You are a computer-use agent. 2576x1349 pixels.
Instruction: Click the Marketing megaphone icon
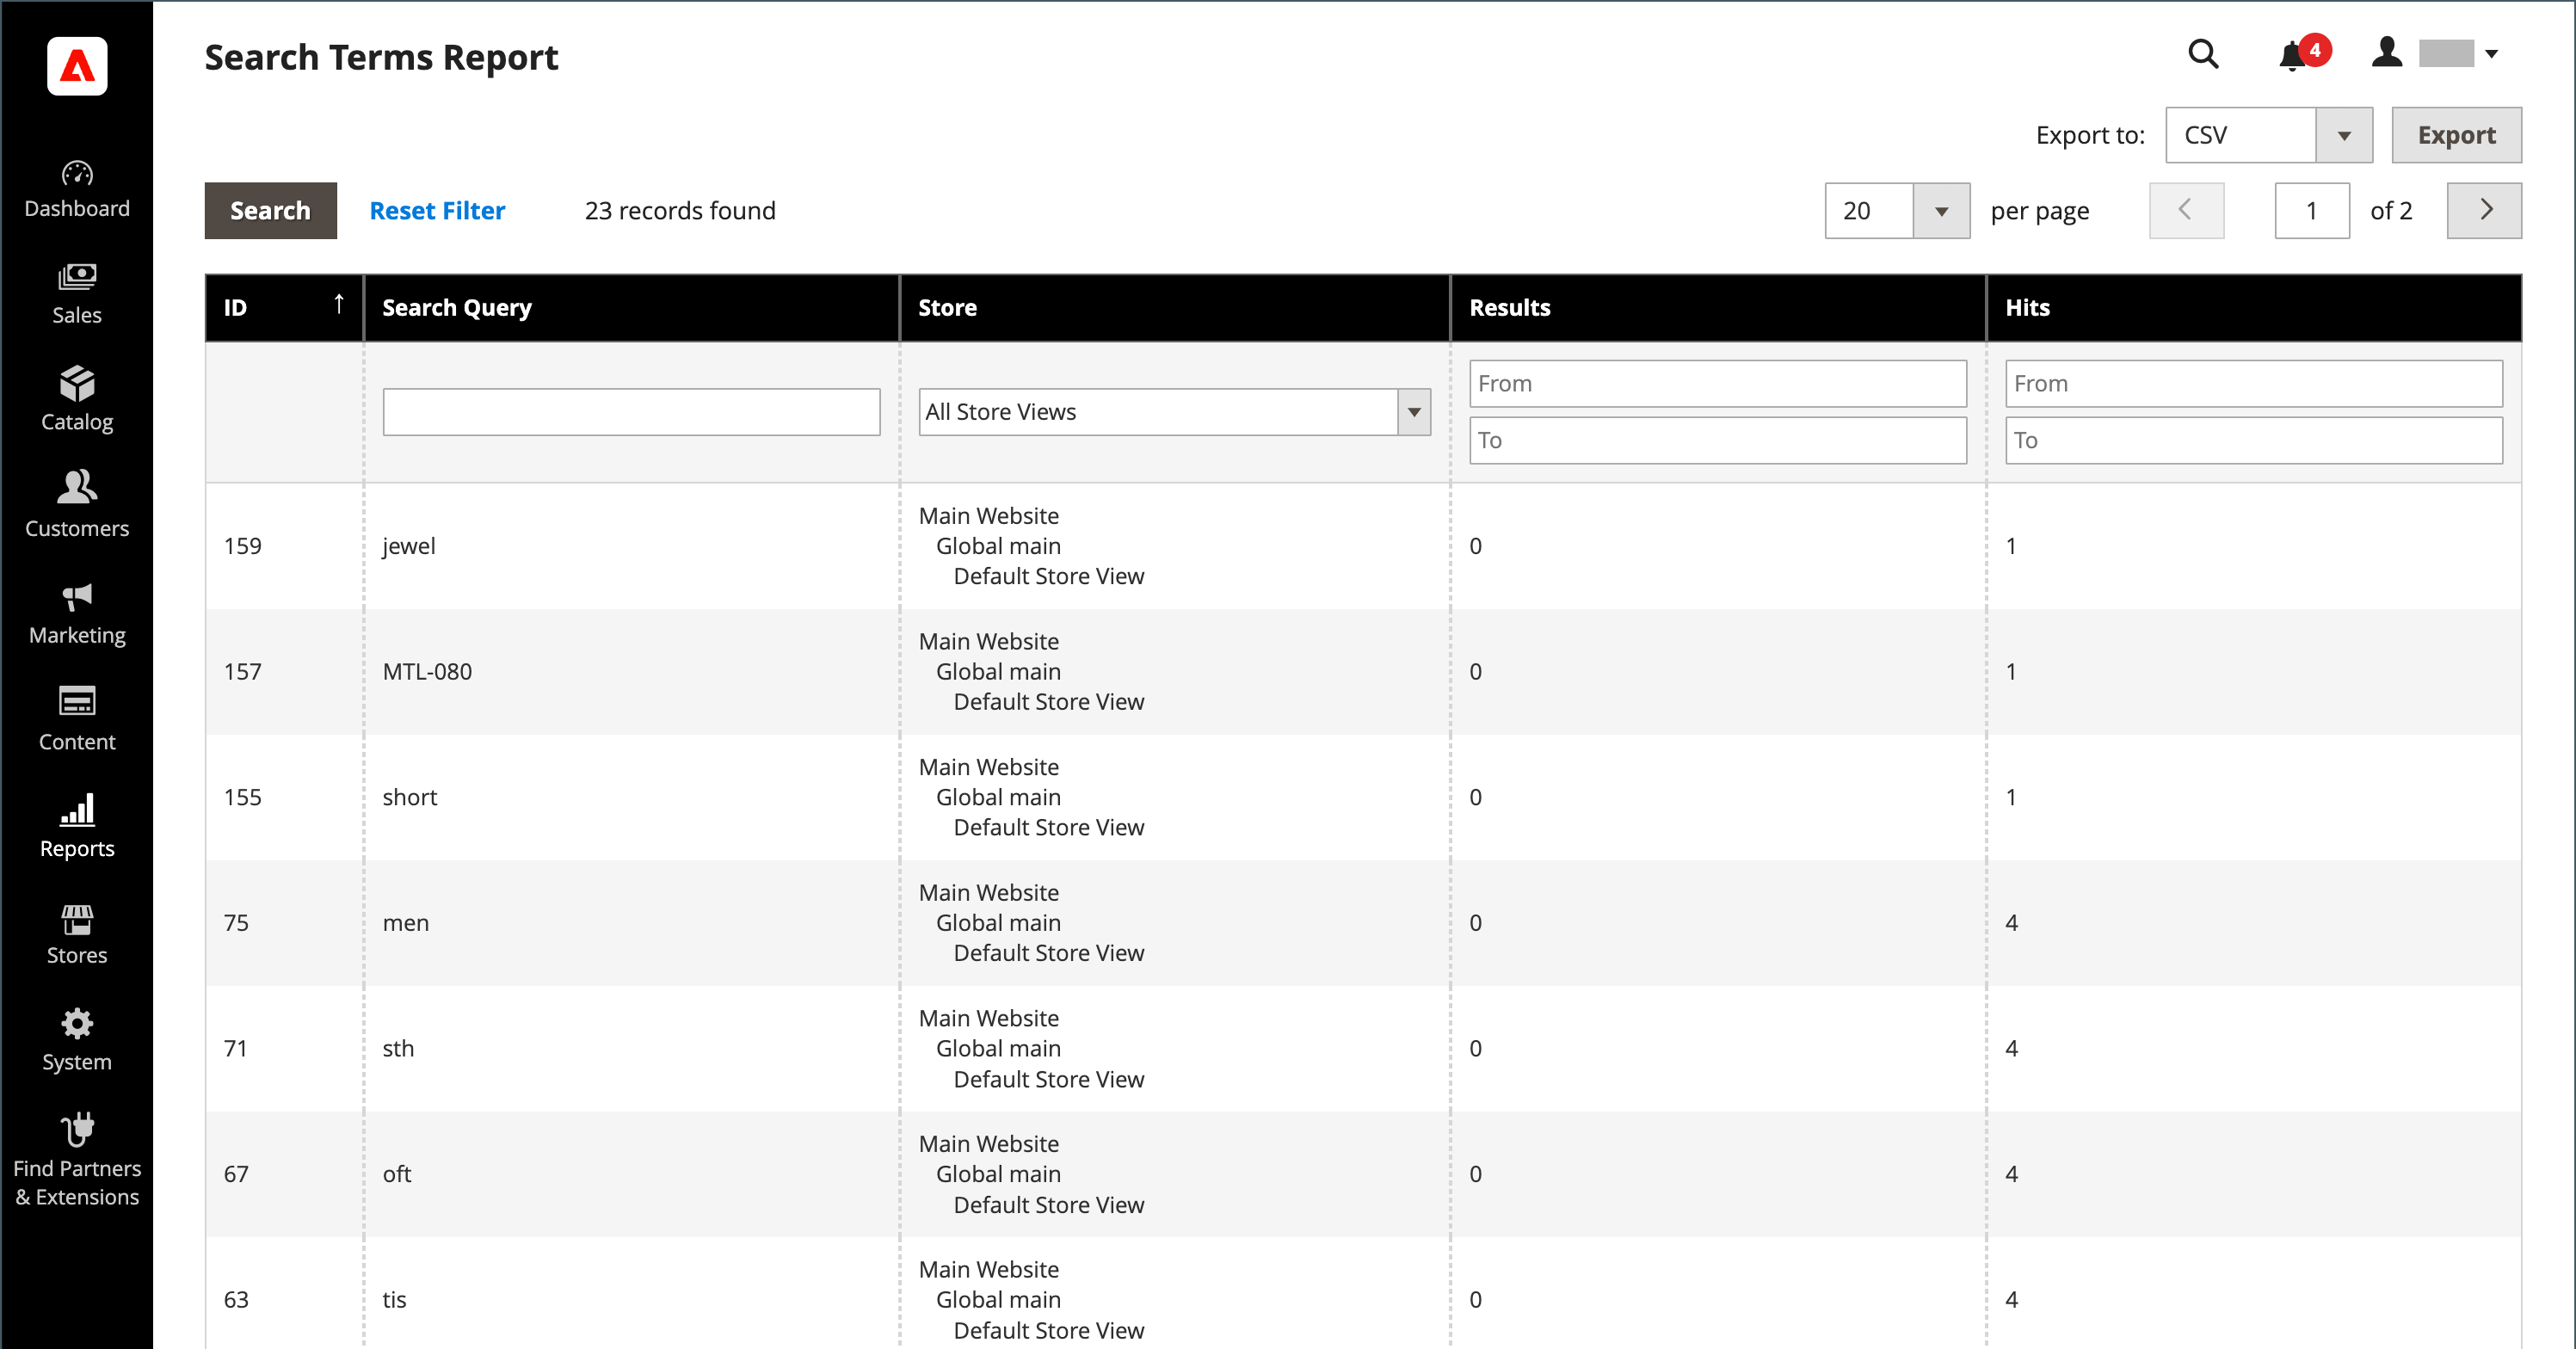point(77,597)
